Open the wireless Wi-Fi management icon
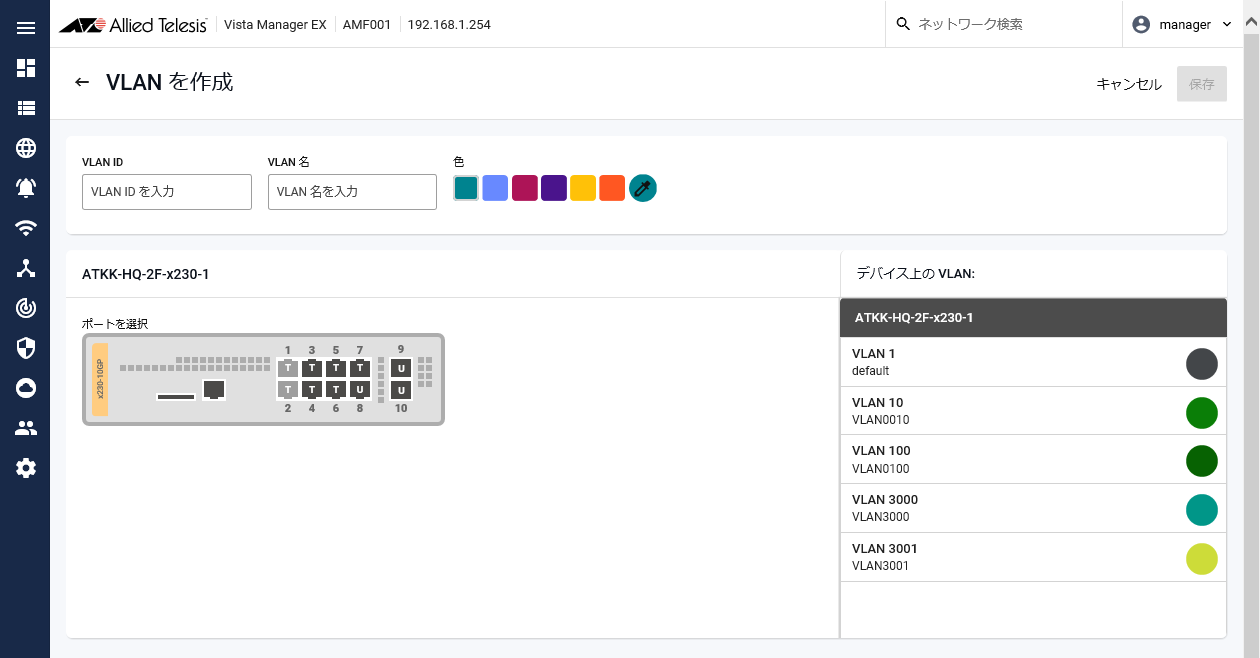Viewport: 1260px width, 658px height. point(26,228)
